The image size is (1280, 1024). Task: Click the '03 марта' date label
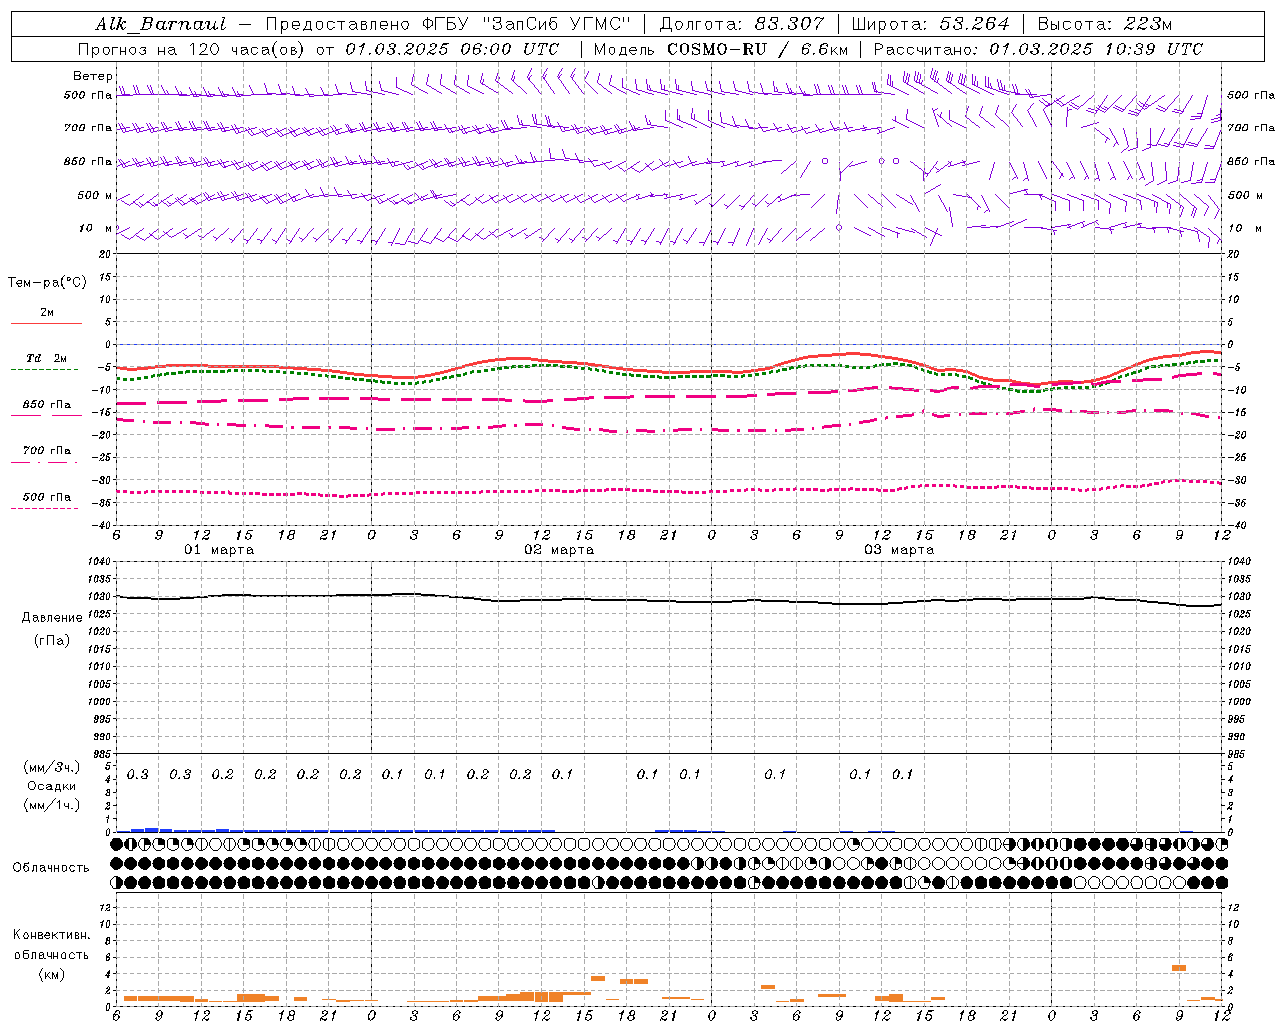pyautogui.click(x=899, y=550)
